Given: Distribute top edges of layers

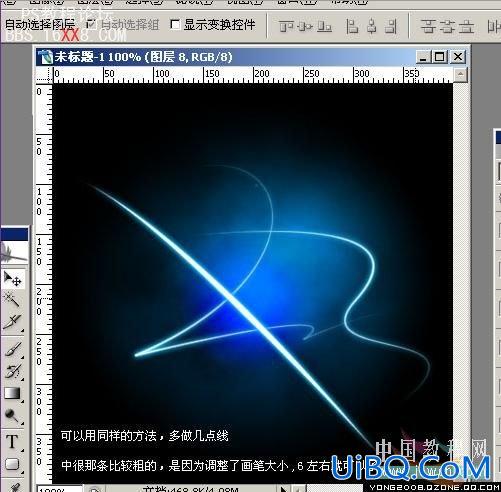Looking at the screenshot, I should 428,26.
